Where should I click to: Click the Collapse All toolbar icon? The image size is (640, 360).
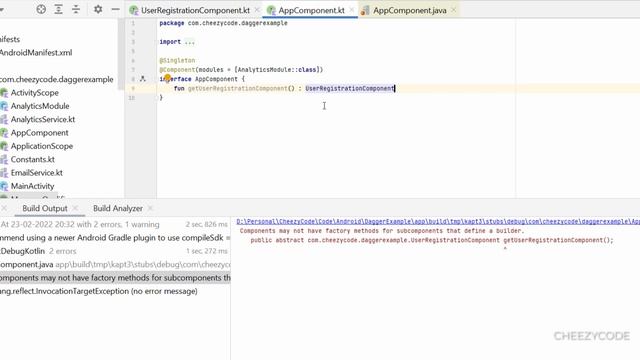[76, 9]
